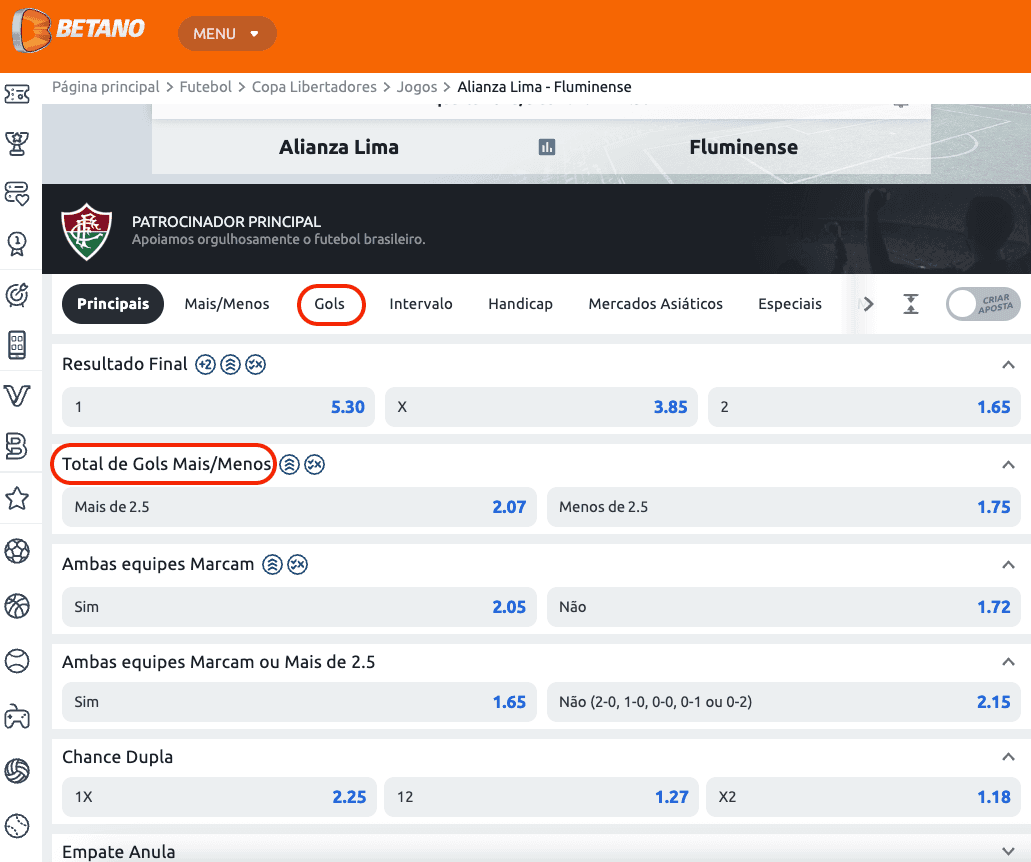1031x862 pixels.
Task: Click stacked-arrows icon beside Ambas equipes Marcam
Action: click(273, 564)
